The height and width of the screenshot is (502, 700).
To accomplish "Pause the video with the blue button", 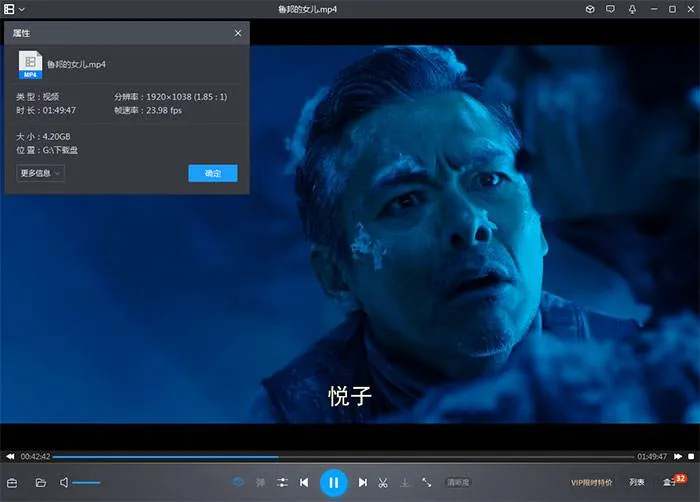I will click(x=333, y=483).
